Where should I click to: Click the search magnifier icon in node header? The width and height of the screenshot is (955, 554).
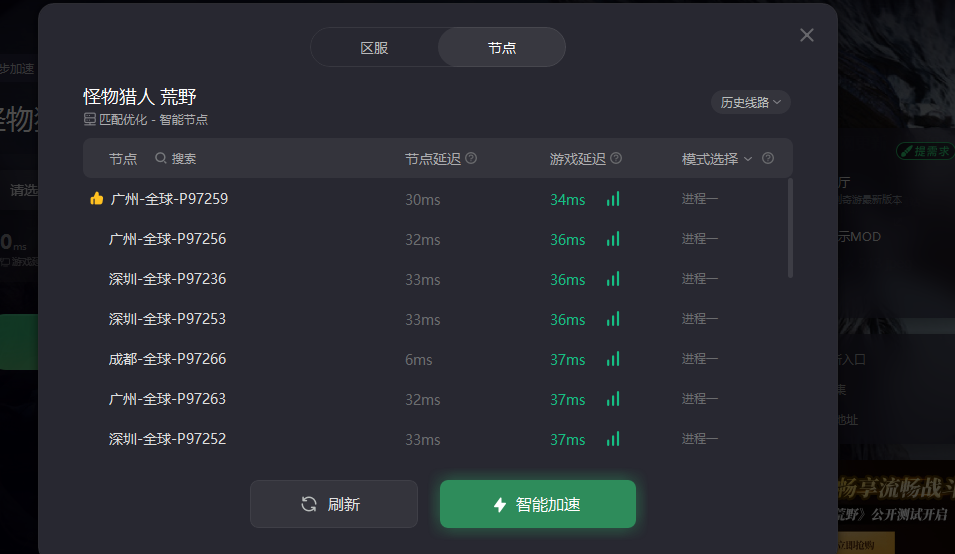[161, 158]
